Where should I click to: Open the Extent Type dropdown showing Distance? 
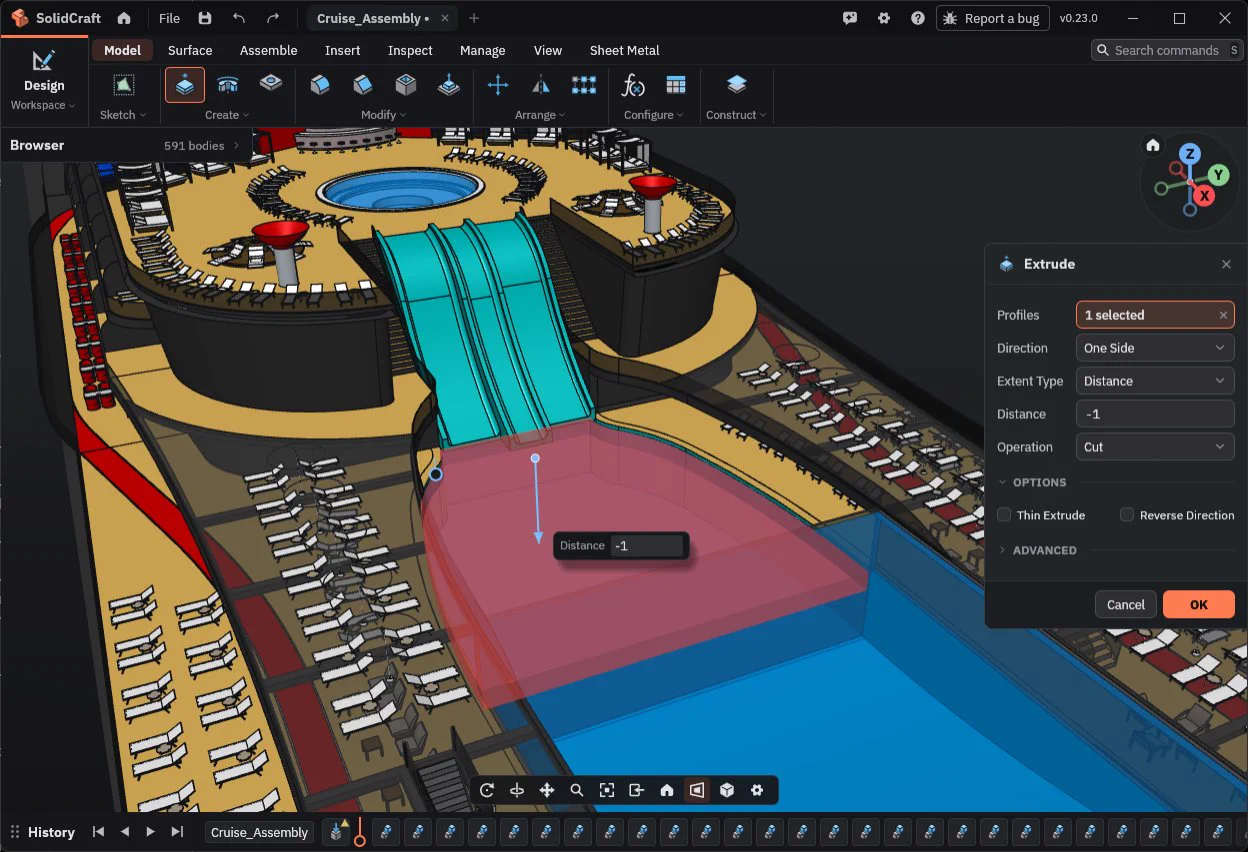coord(1155,381)
